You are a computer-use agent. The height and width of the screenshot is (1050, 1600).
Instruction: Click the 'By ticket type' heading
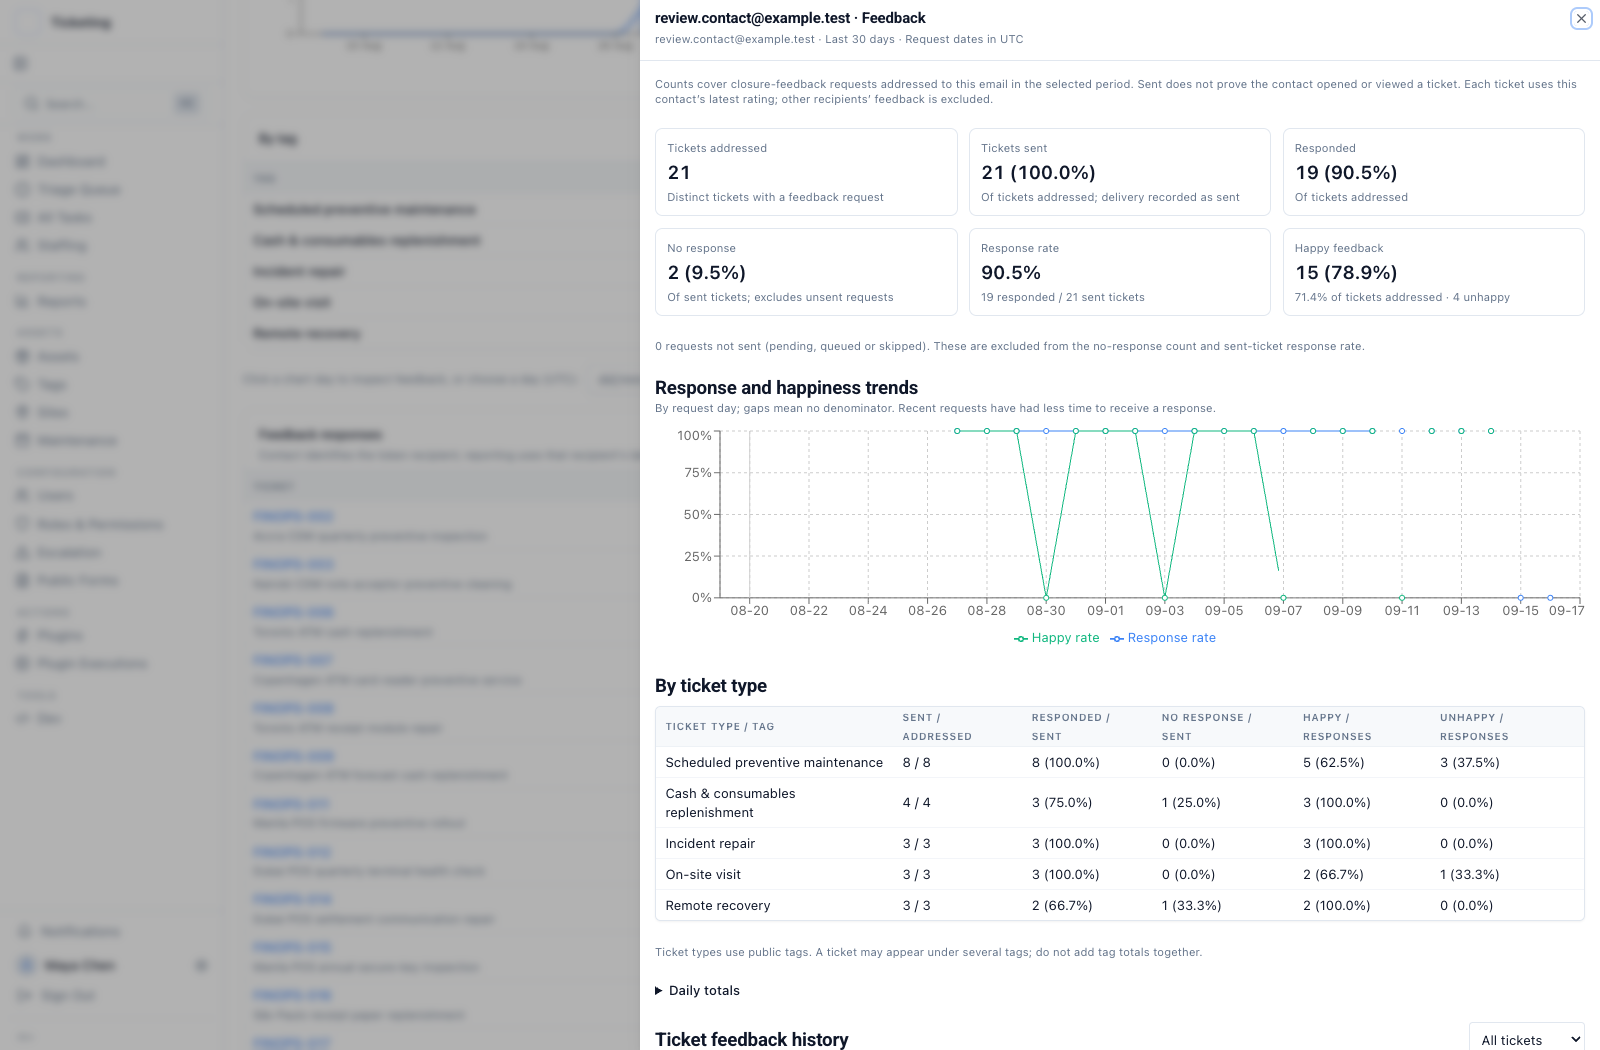point(711,686)
